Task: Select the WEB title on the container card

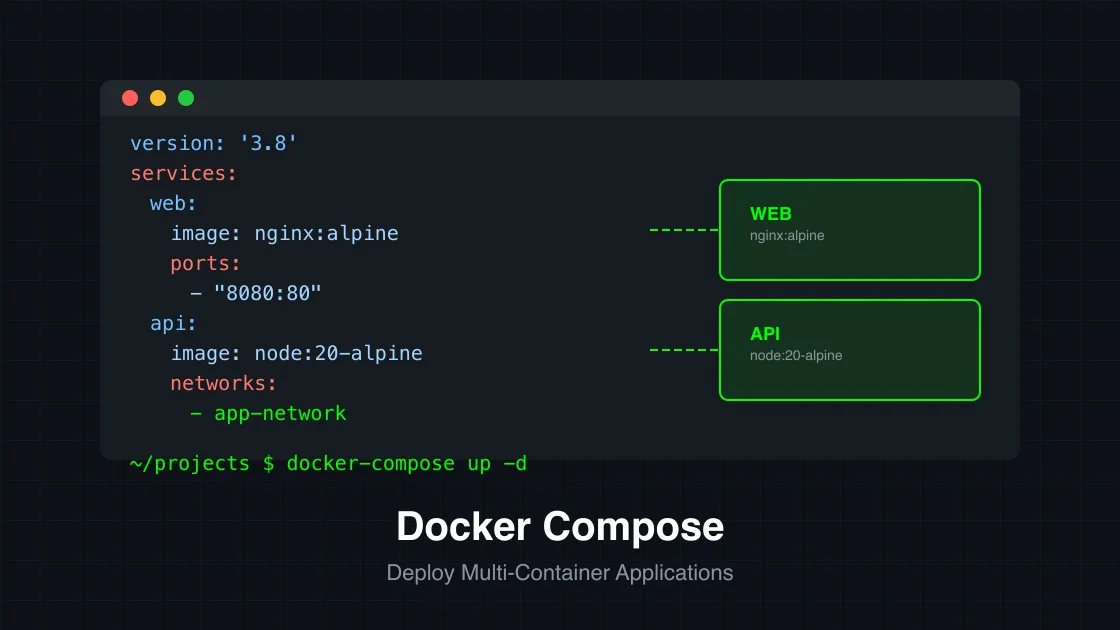Action: pos(770,213)
